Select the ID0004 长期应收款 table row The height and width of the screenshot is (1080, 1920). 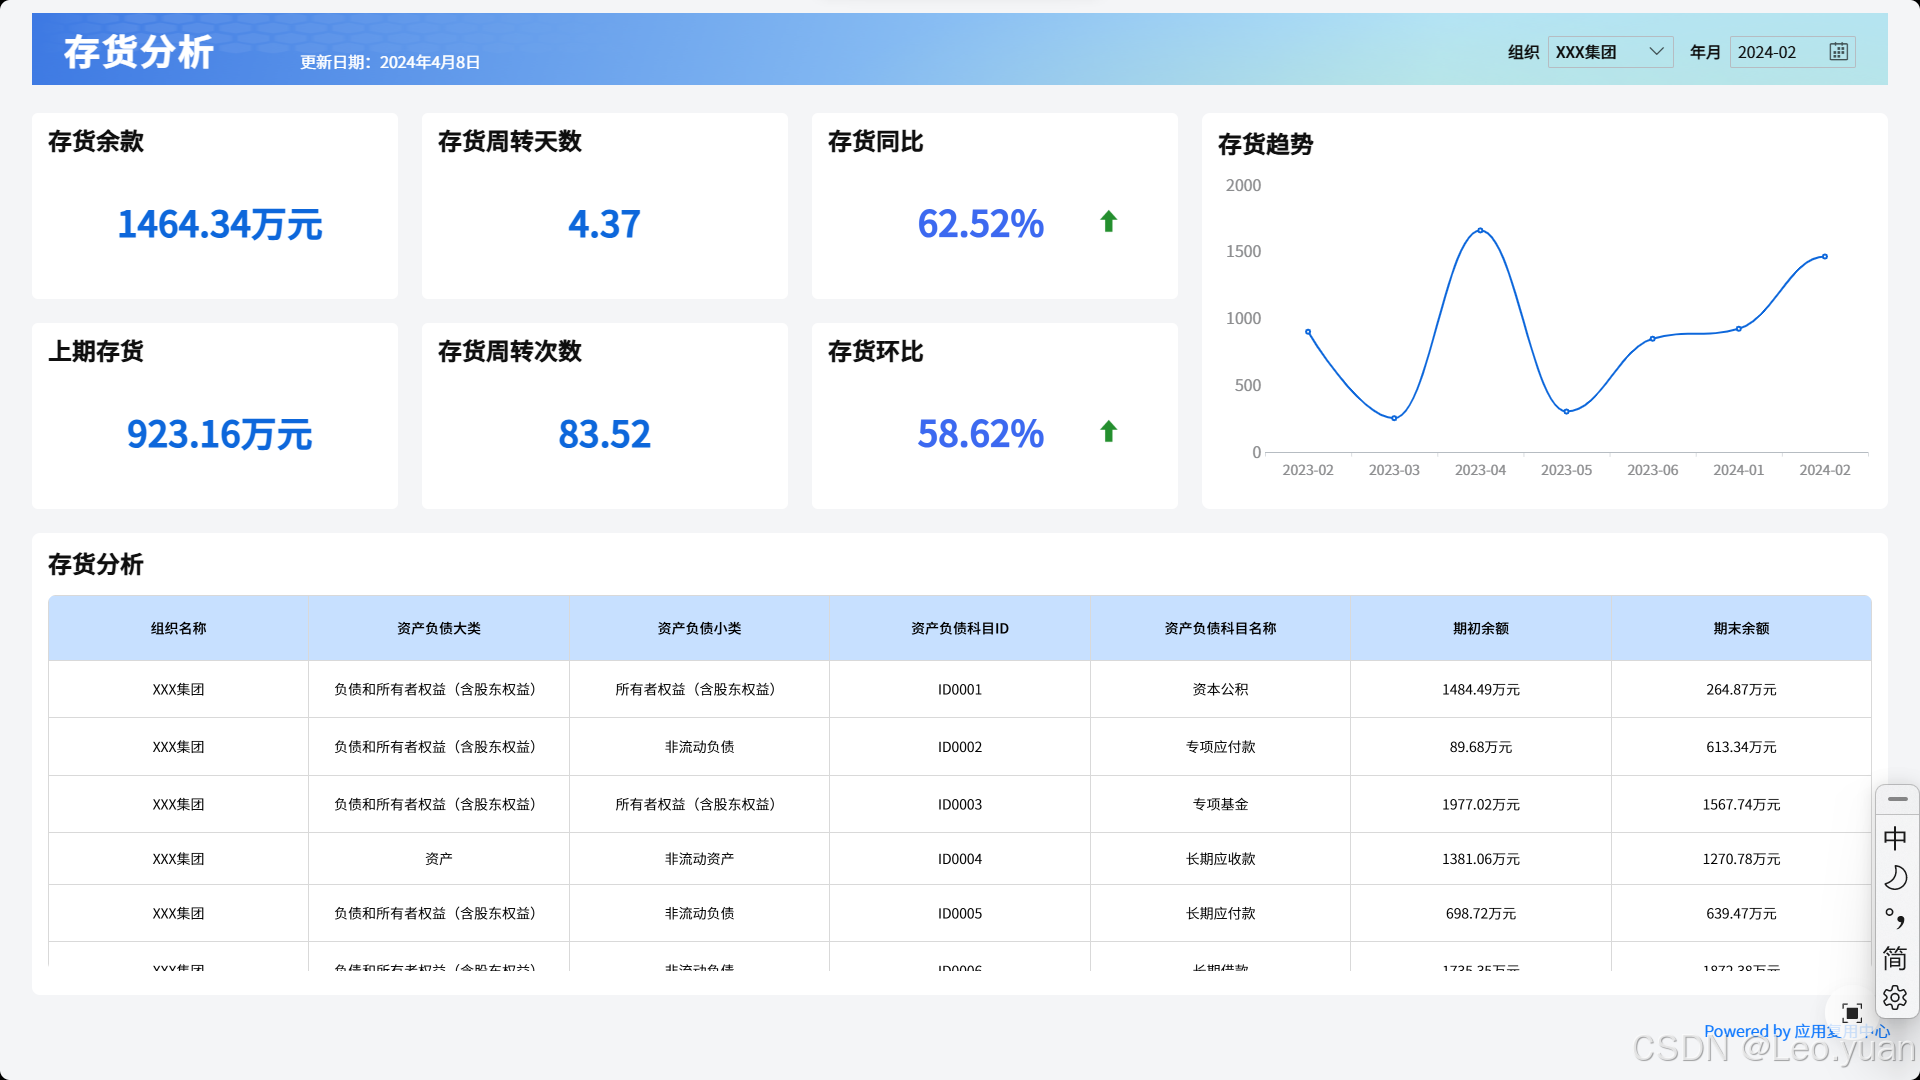[959, 859]
